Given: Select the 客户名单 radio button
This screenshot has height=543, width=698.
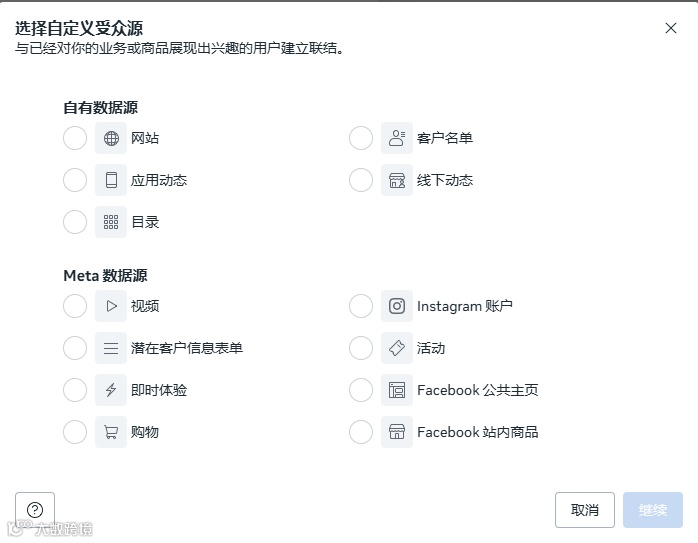Looking at the screenshot, I should 361,138.
